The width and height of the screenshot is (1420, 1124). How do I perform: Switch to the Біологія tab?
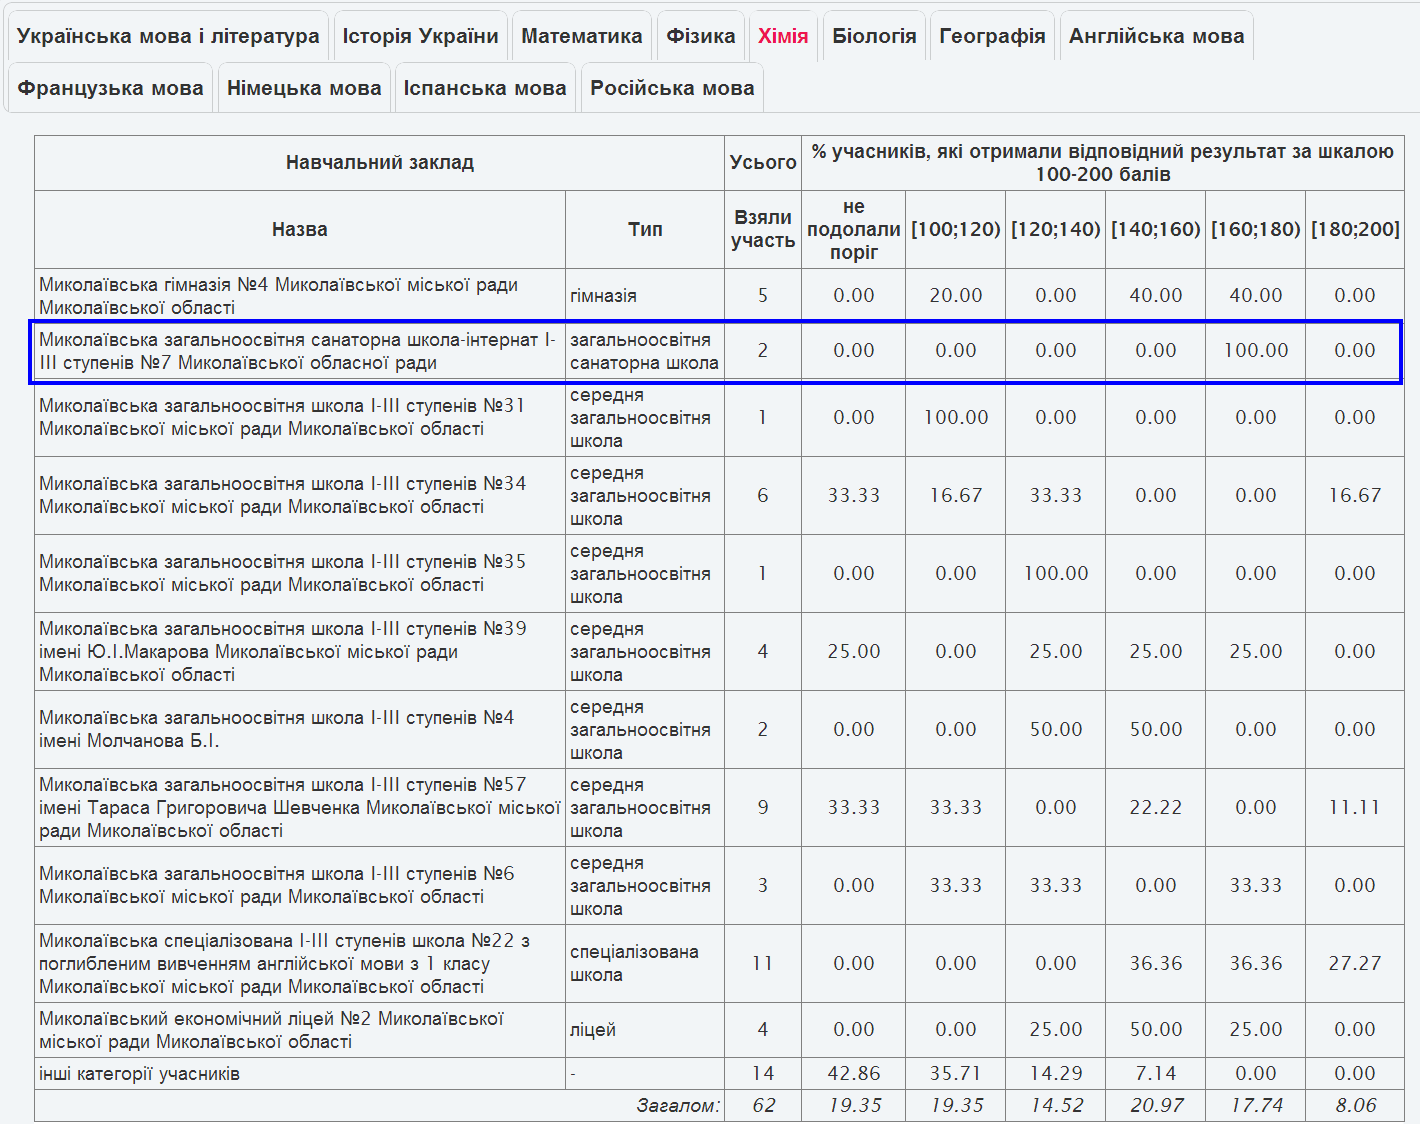point(874,36)
